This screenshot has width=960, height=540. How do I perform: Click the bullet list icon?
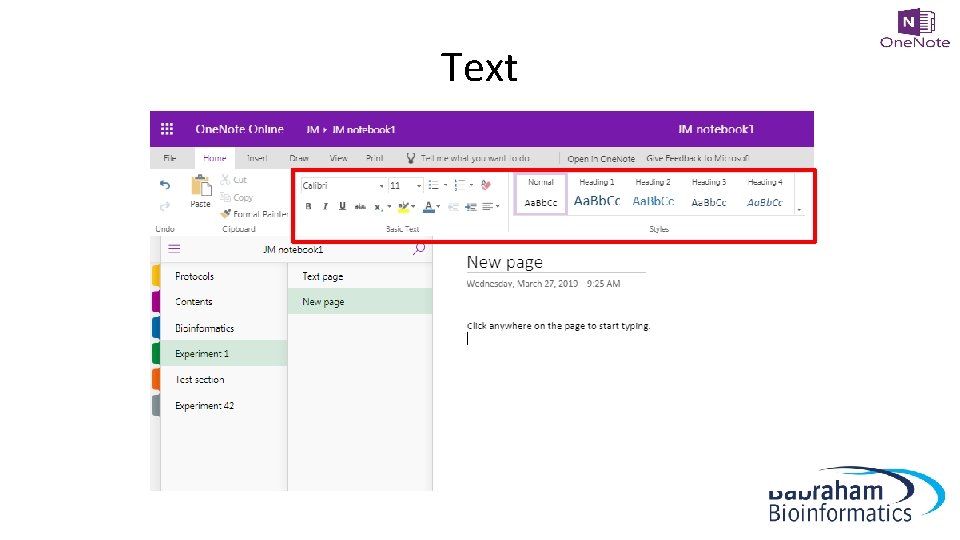[433, 185]
